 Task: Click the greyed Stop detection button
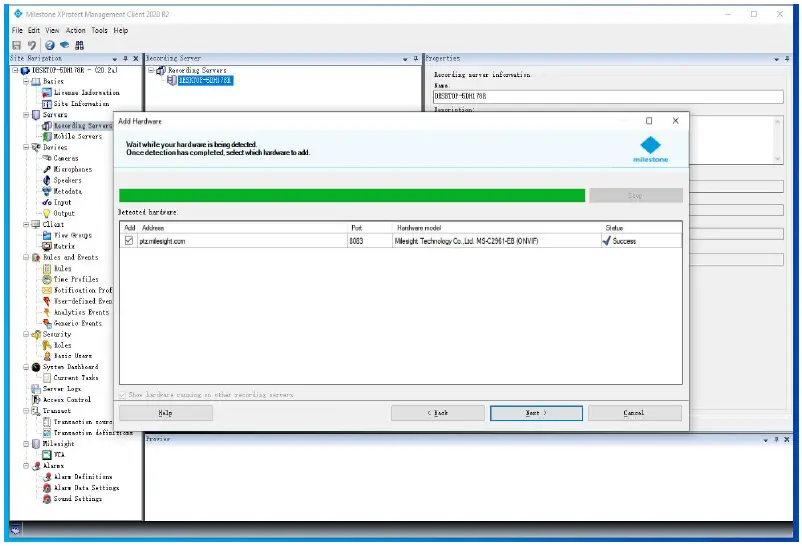[636, 195]
